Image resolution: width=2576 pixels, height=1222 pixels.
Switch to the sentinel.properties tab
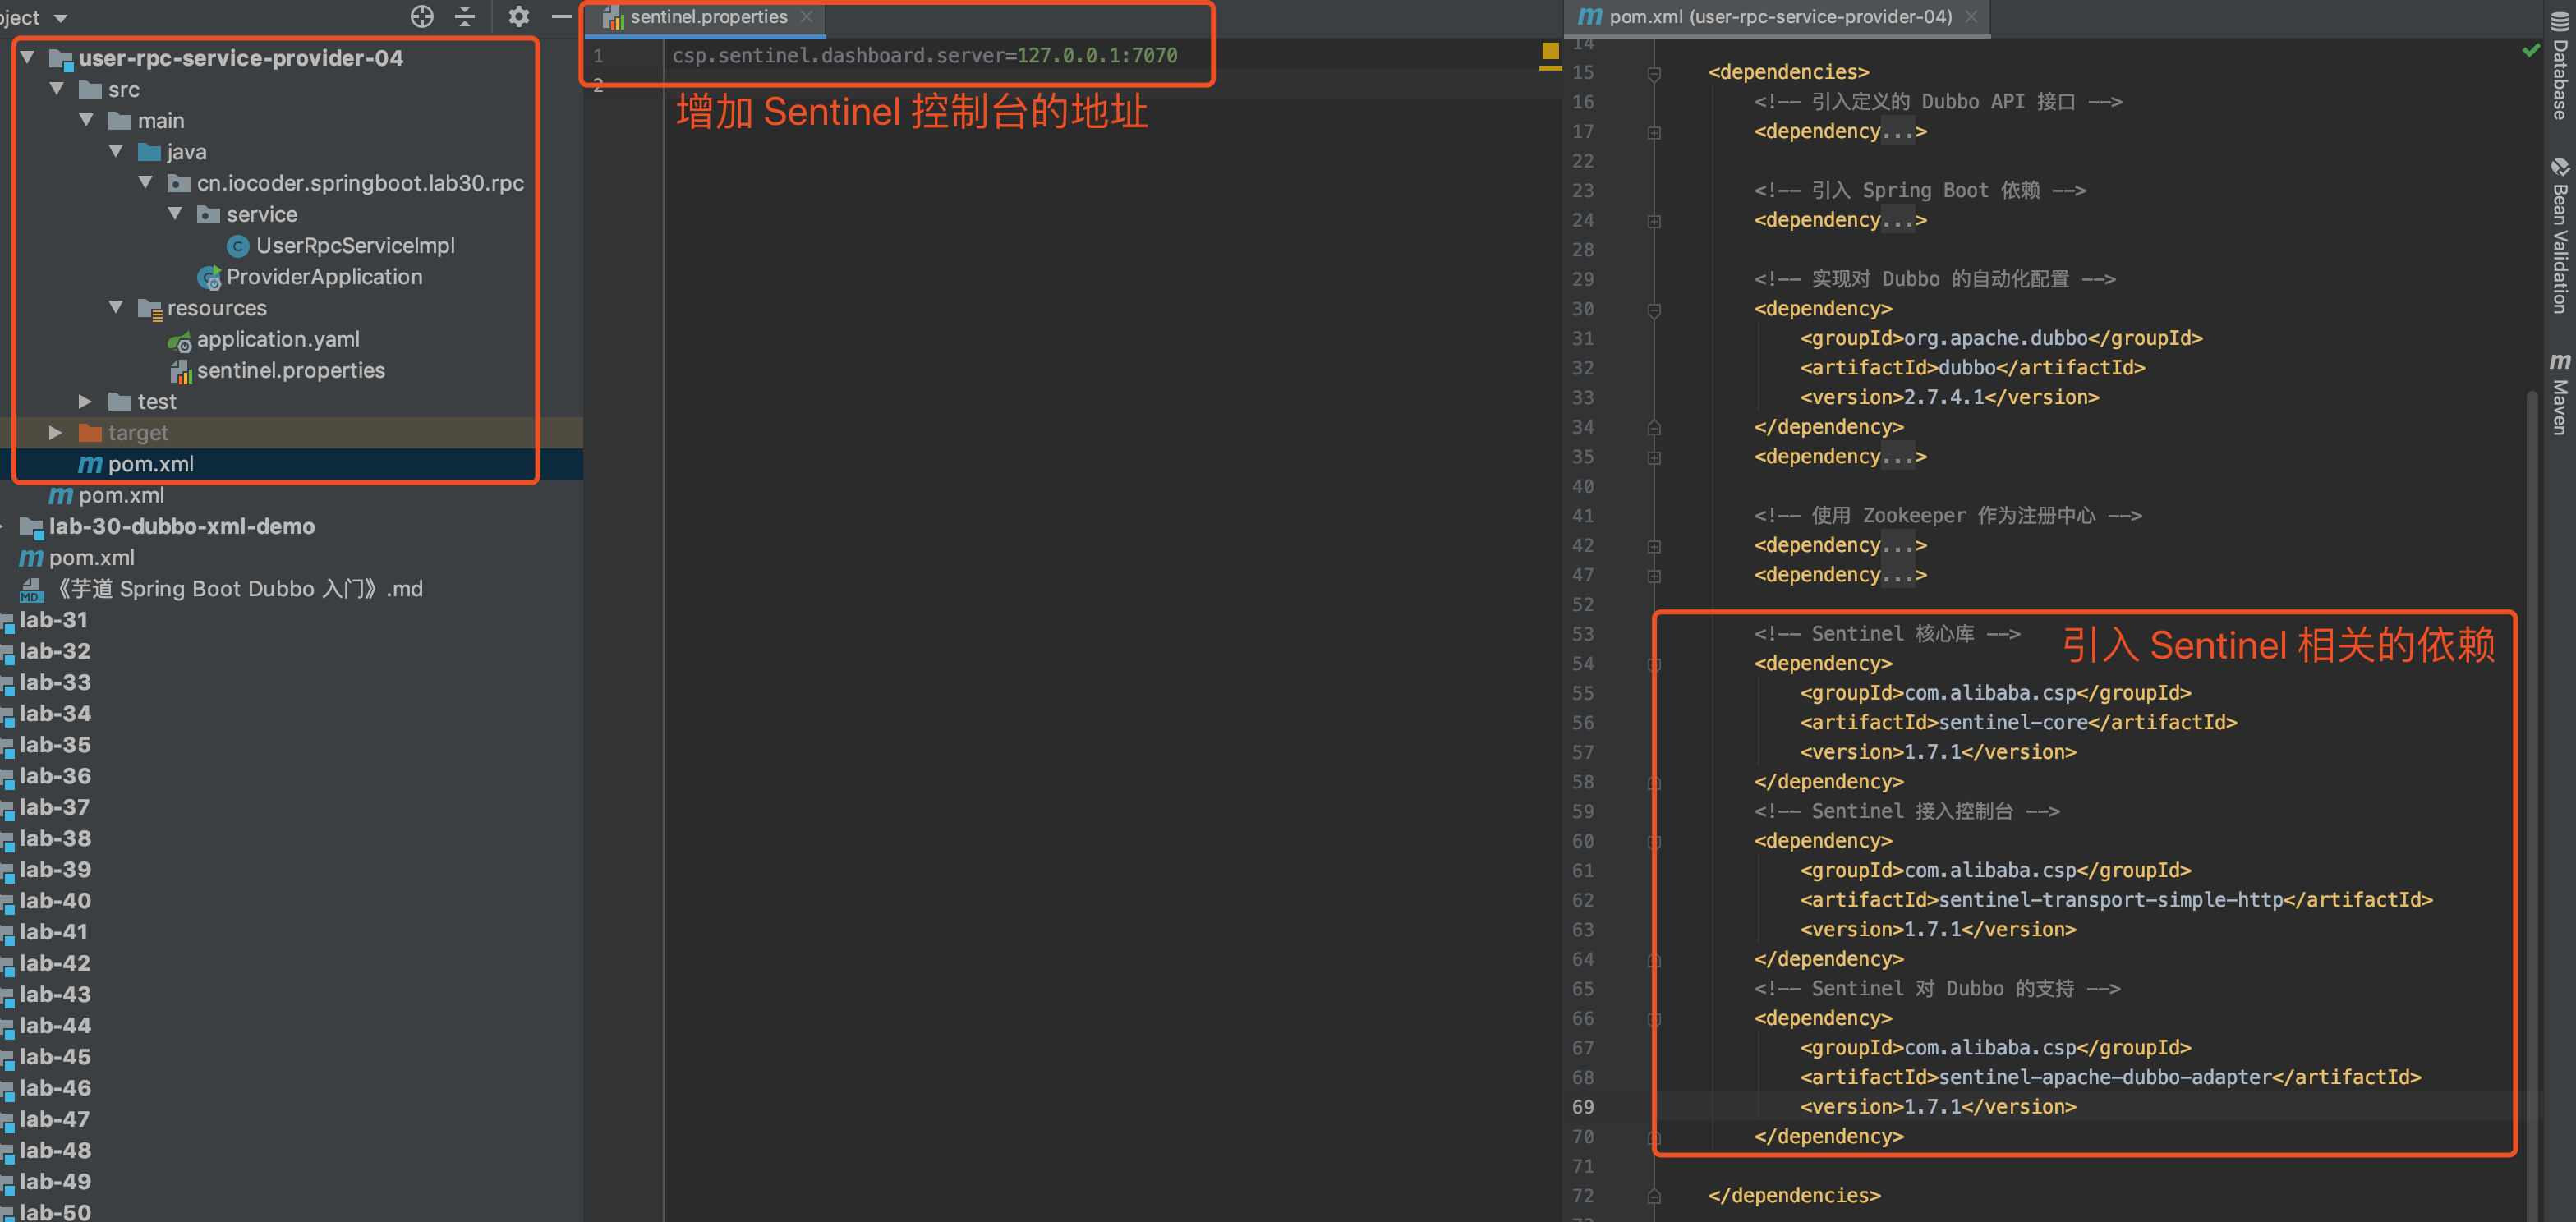708,17
